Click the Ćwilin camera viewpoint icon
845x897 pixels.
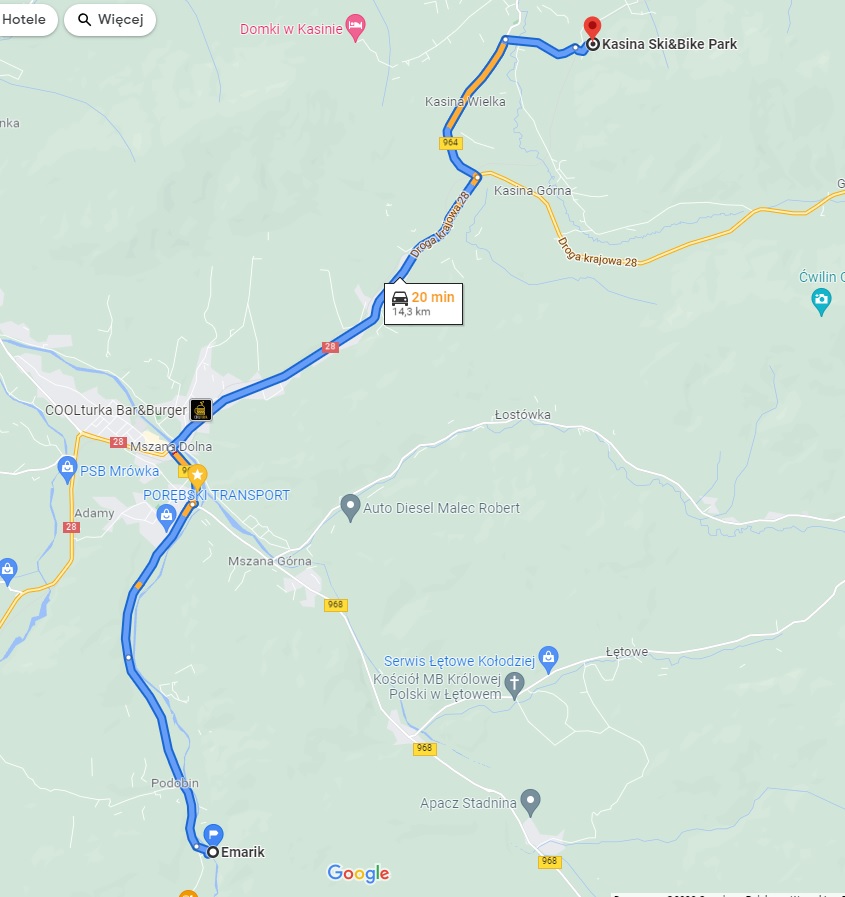822,301
